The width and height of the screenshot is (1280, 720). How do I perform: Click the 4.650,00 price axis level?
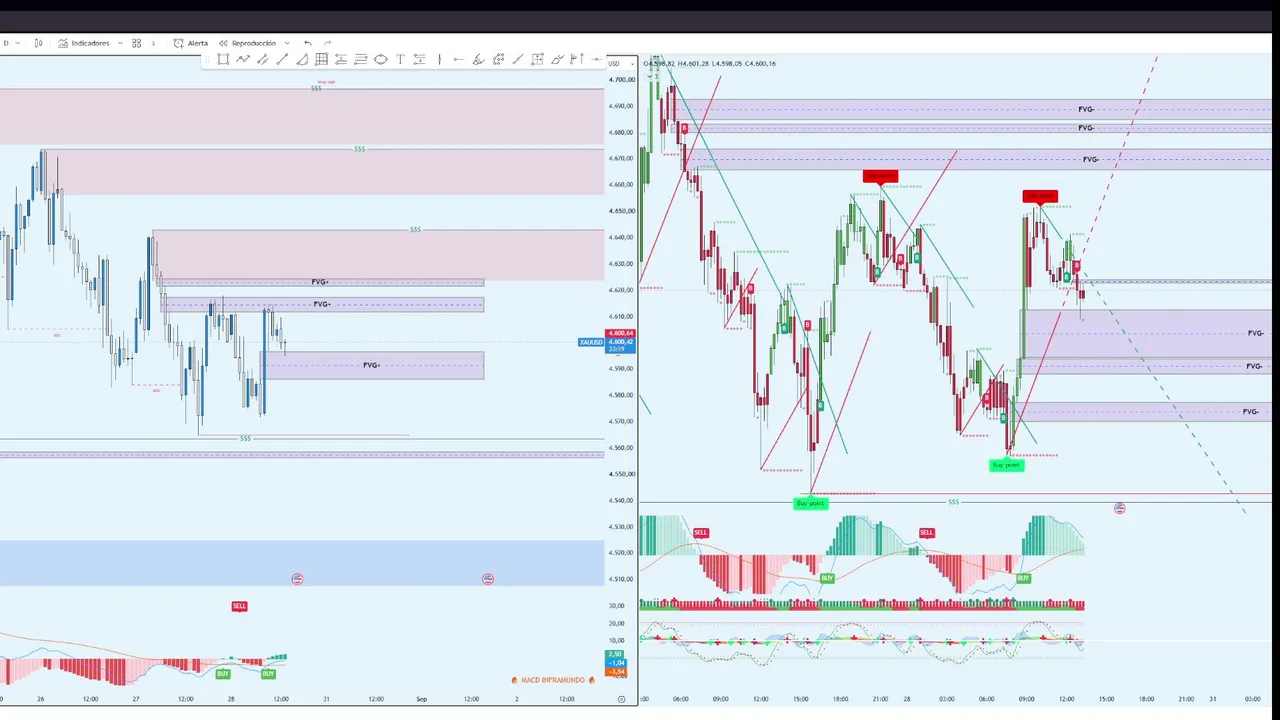coord(622,211)
